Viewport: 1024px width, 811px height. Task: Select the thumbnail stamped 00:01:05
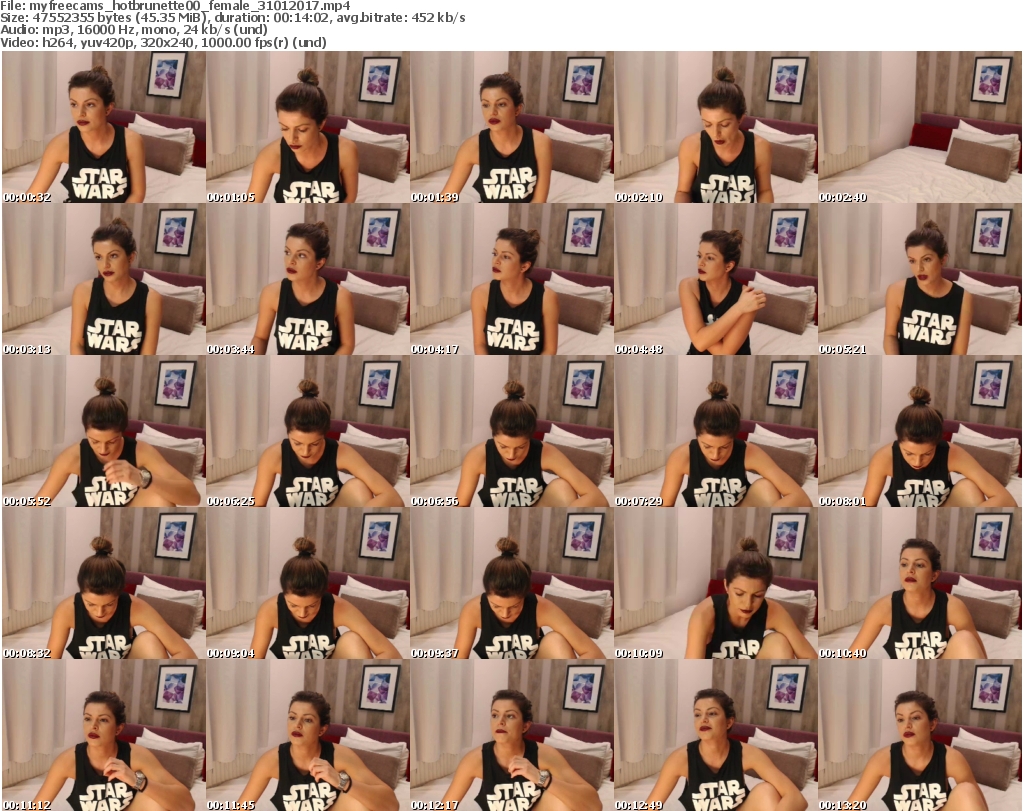[308, 127]
